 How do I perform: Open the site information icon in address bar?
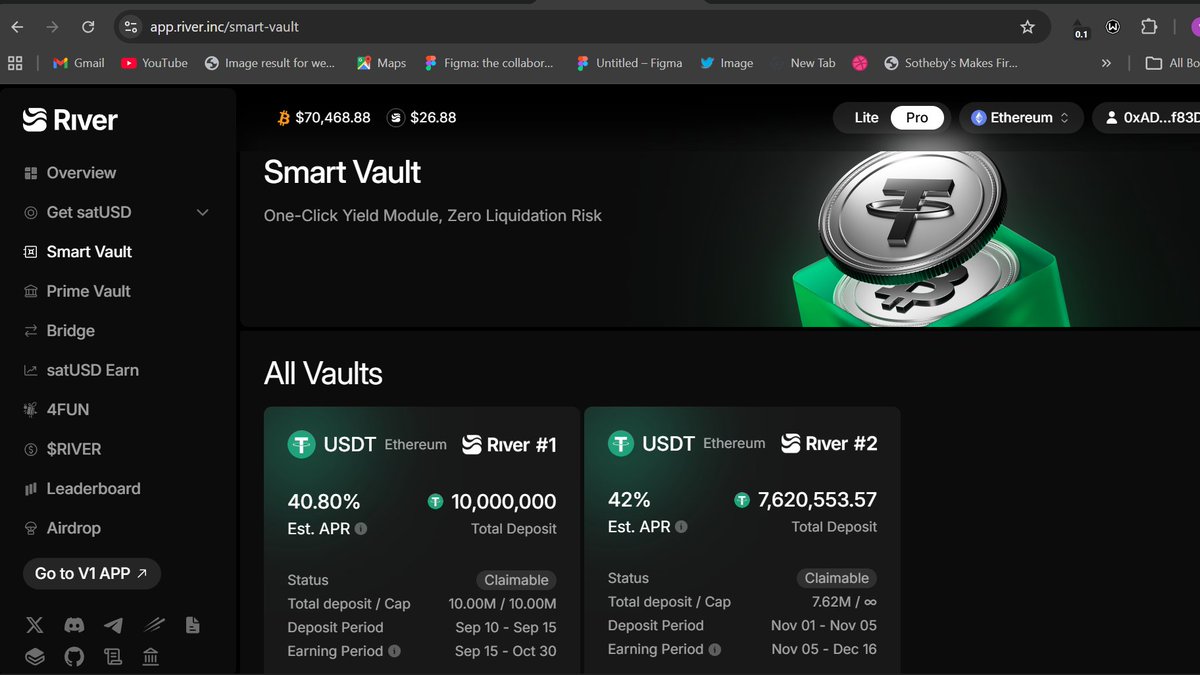click(x=130, y=27)
